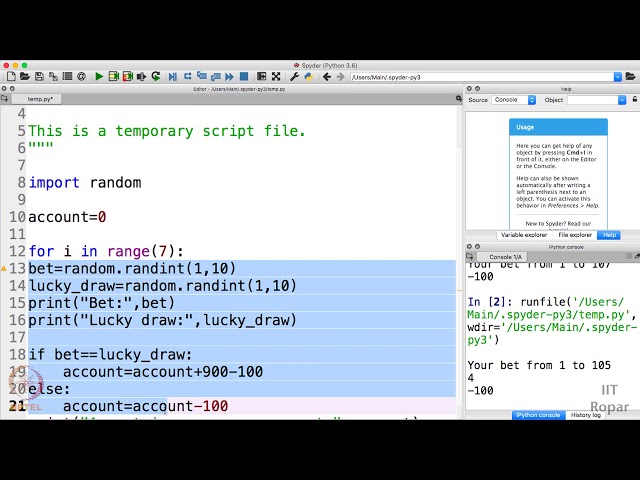This screenshot has height=480, width=640.
Task: Save the current file
Action: [39, 76]
